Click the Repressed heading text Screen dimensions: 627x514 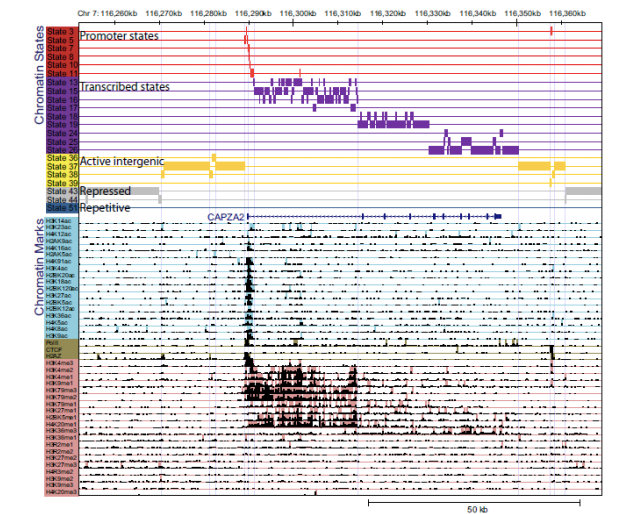click(x=105, y=191)
